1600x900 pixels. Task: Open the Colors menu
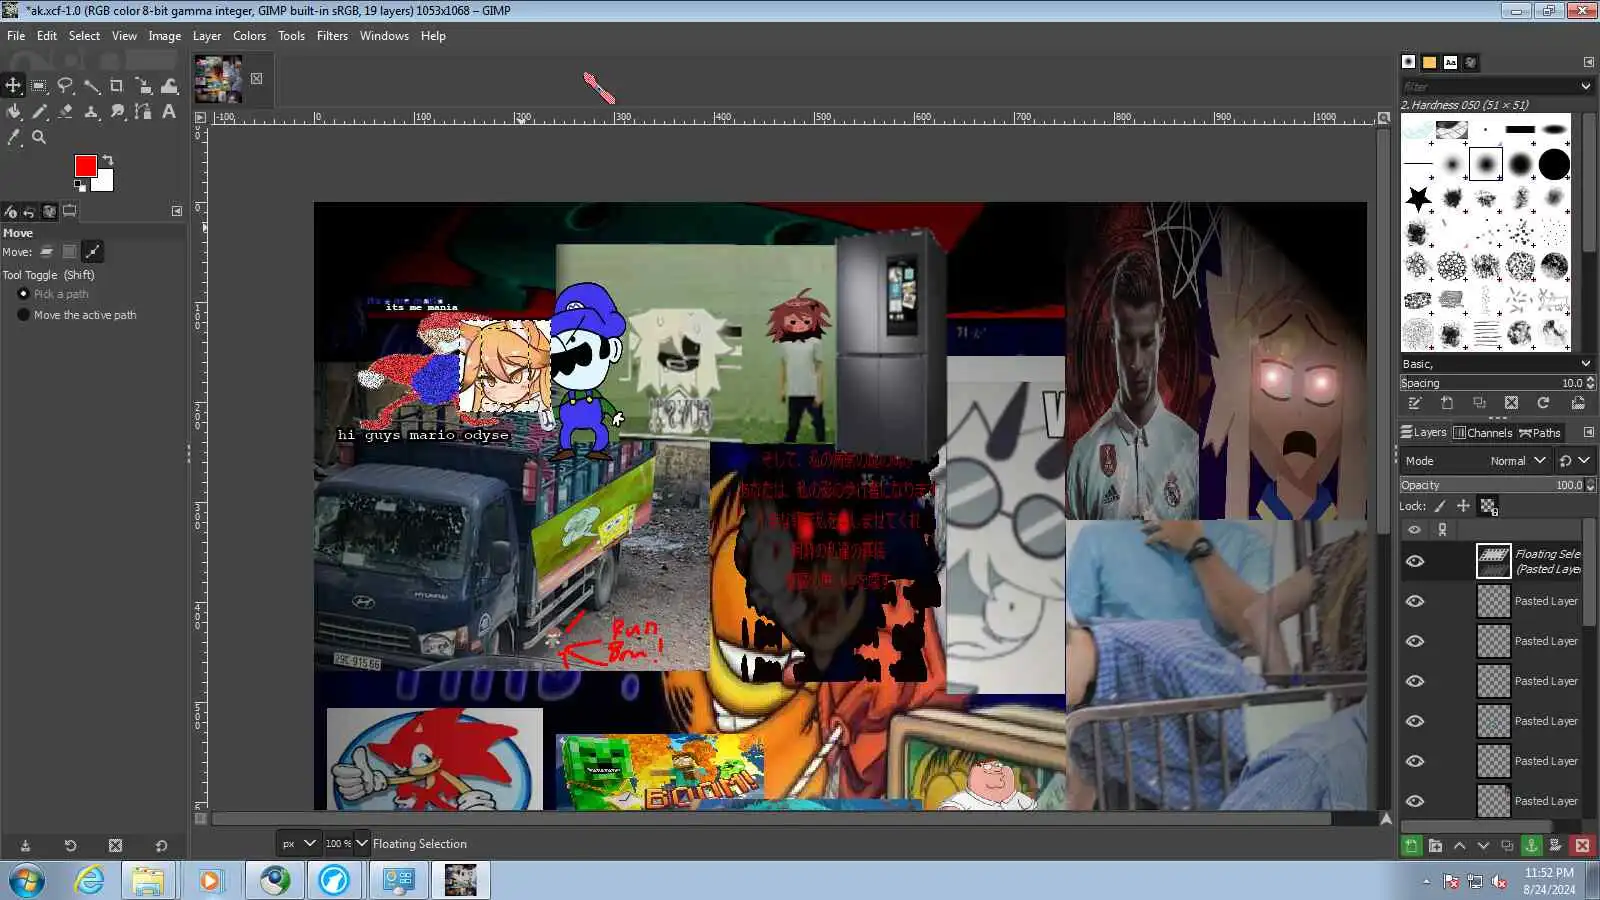click(250, 36)
